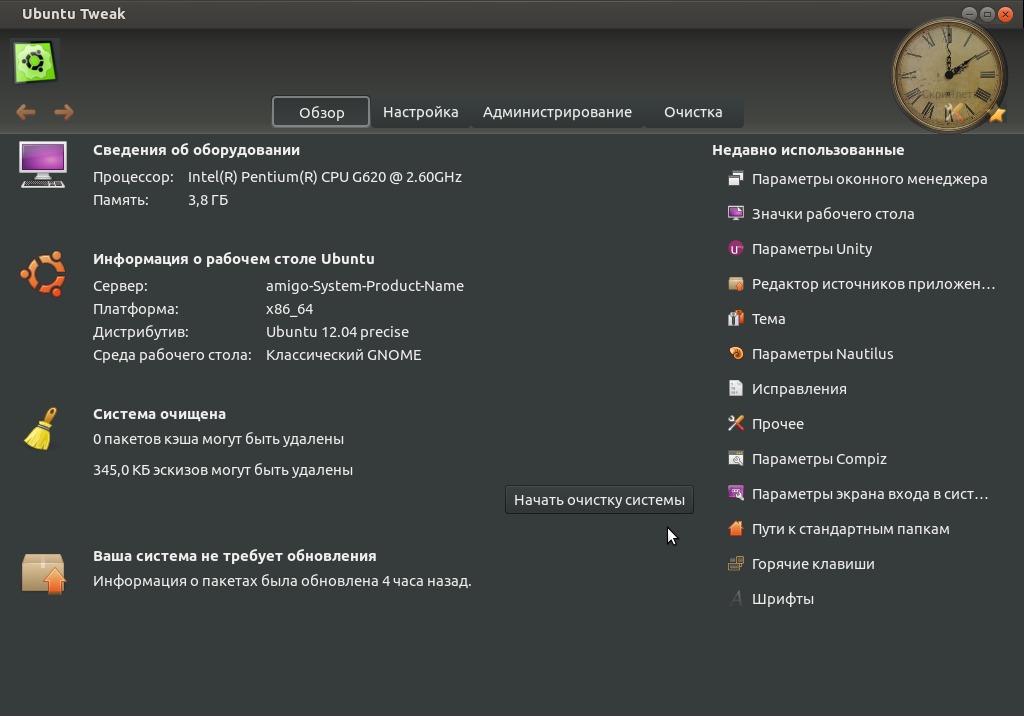The image size is (1024, 716).
Task: Open the Настройка tab
Action: click(421, 112)
